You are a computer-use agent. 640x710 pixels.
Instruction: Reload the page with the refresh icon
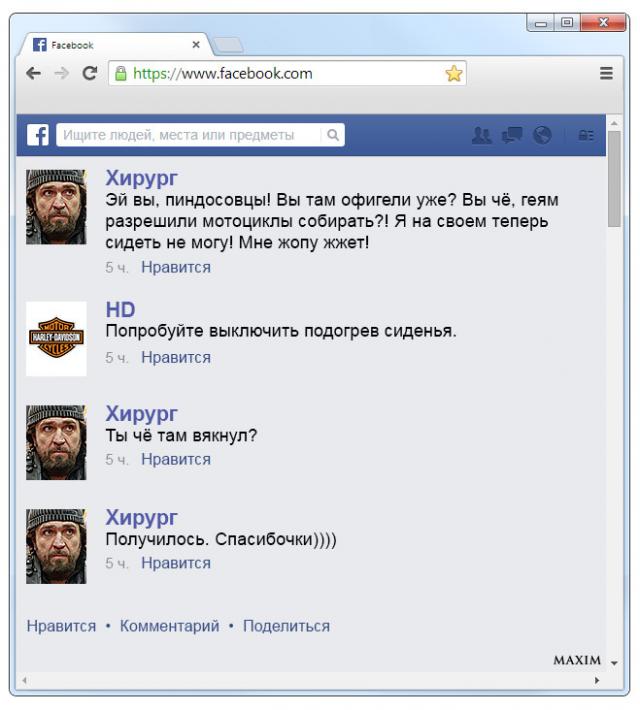click(90, 73)
